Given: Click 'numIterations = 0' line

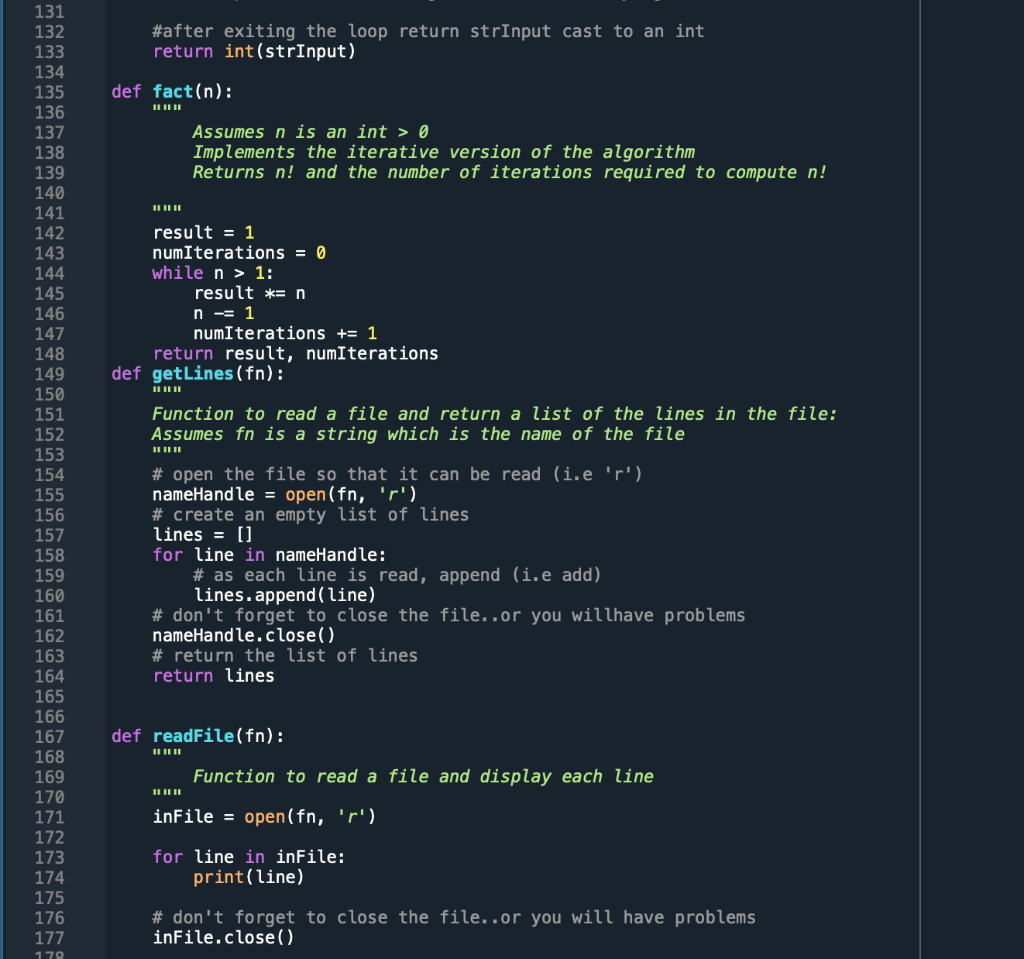Looking at the screenshot, I should (239, 253).
